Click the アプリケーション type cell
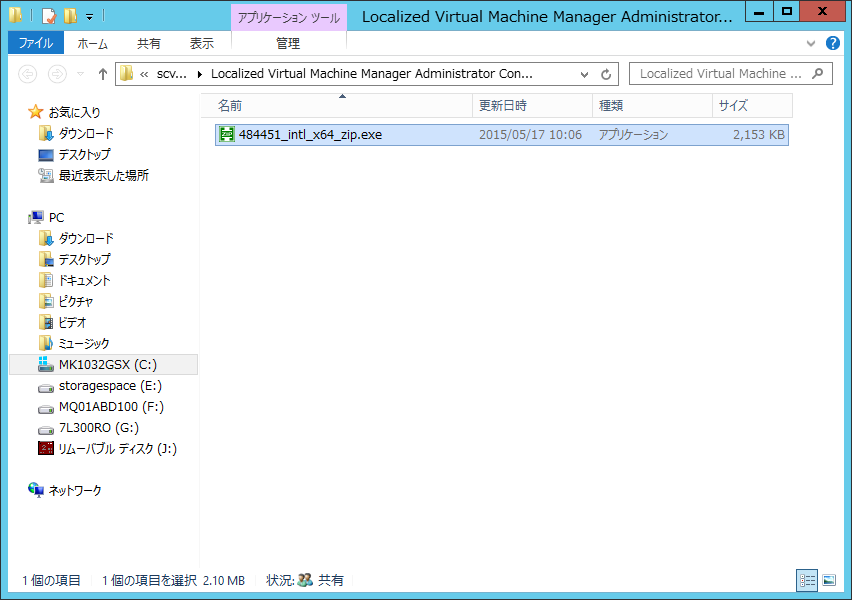This screenshot has width=852, height=600. [x=633, y=134]
